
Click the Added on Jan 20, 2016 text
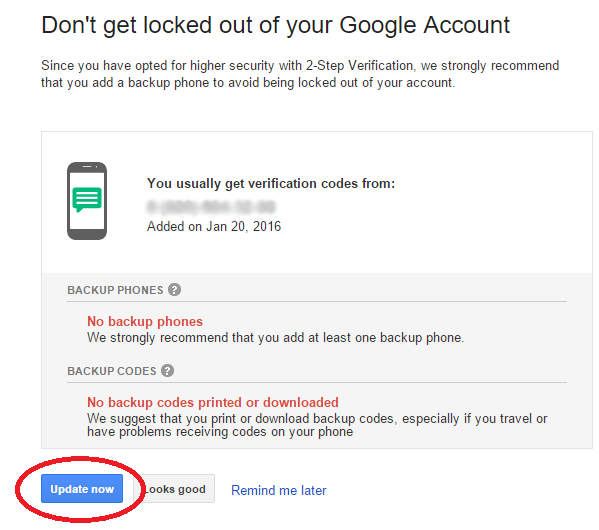click(214, 226)
